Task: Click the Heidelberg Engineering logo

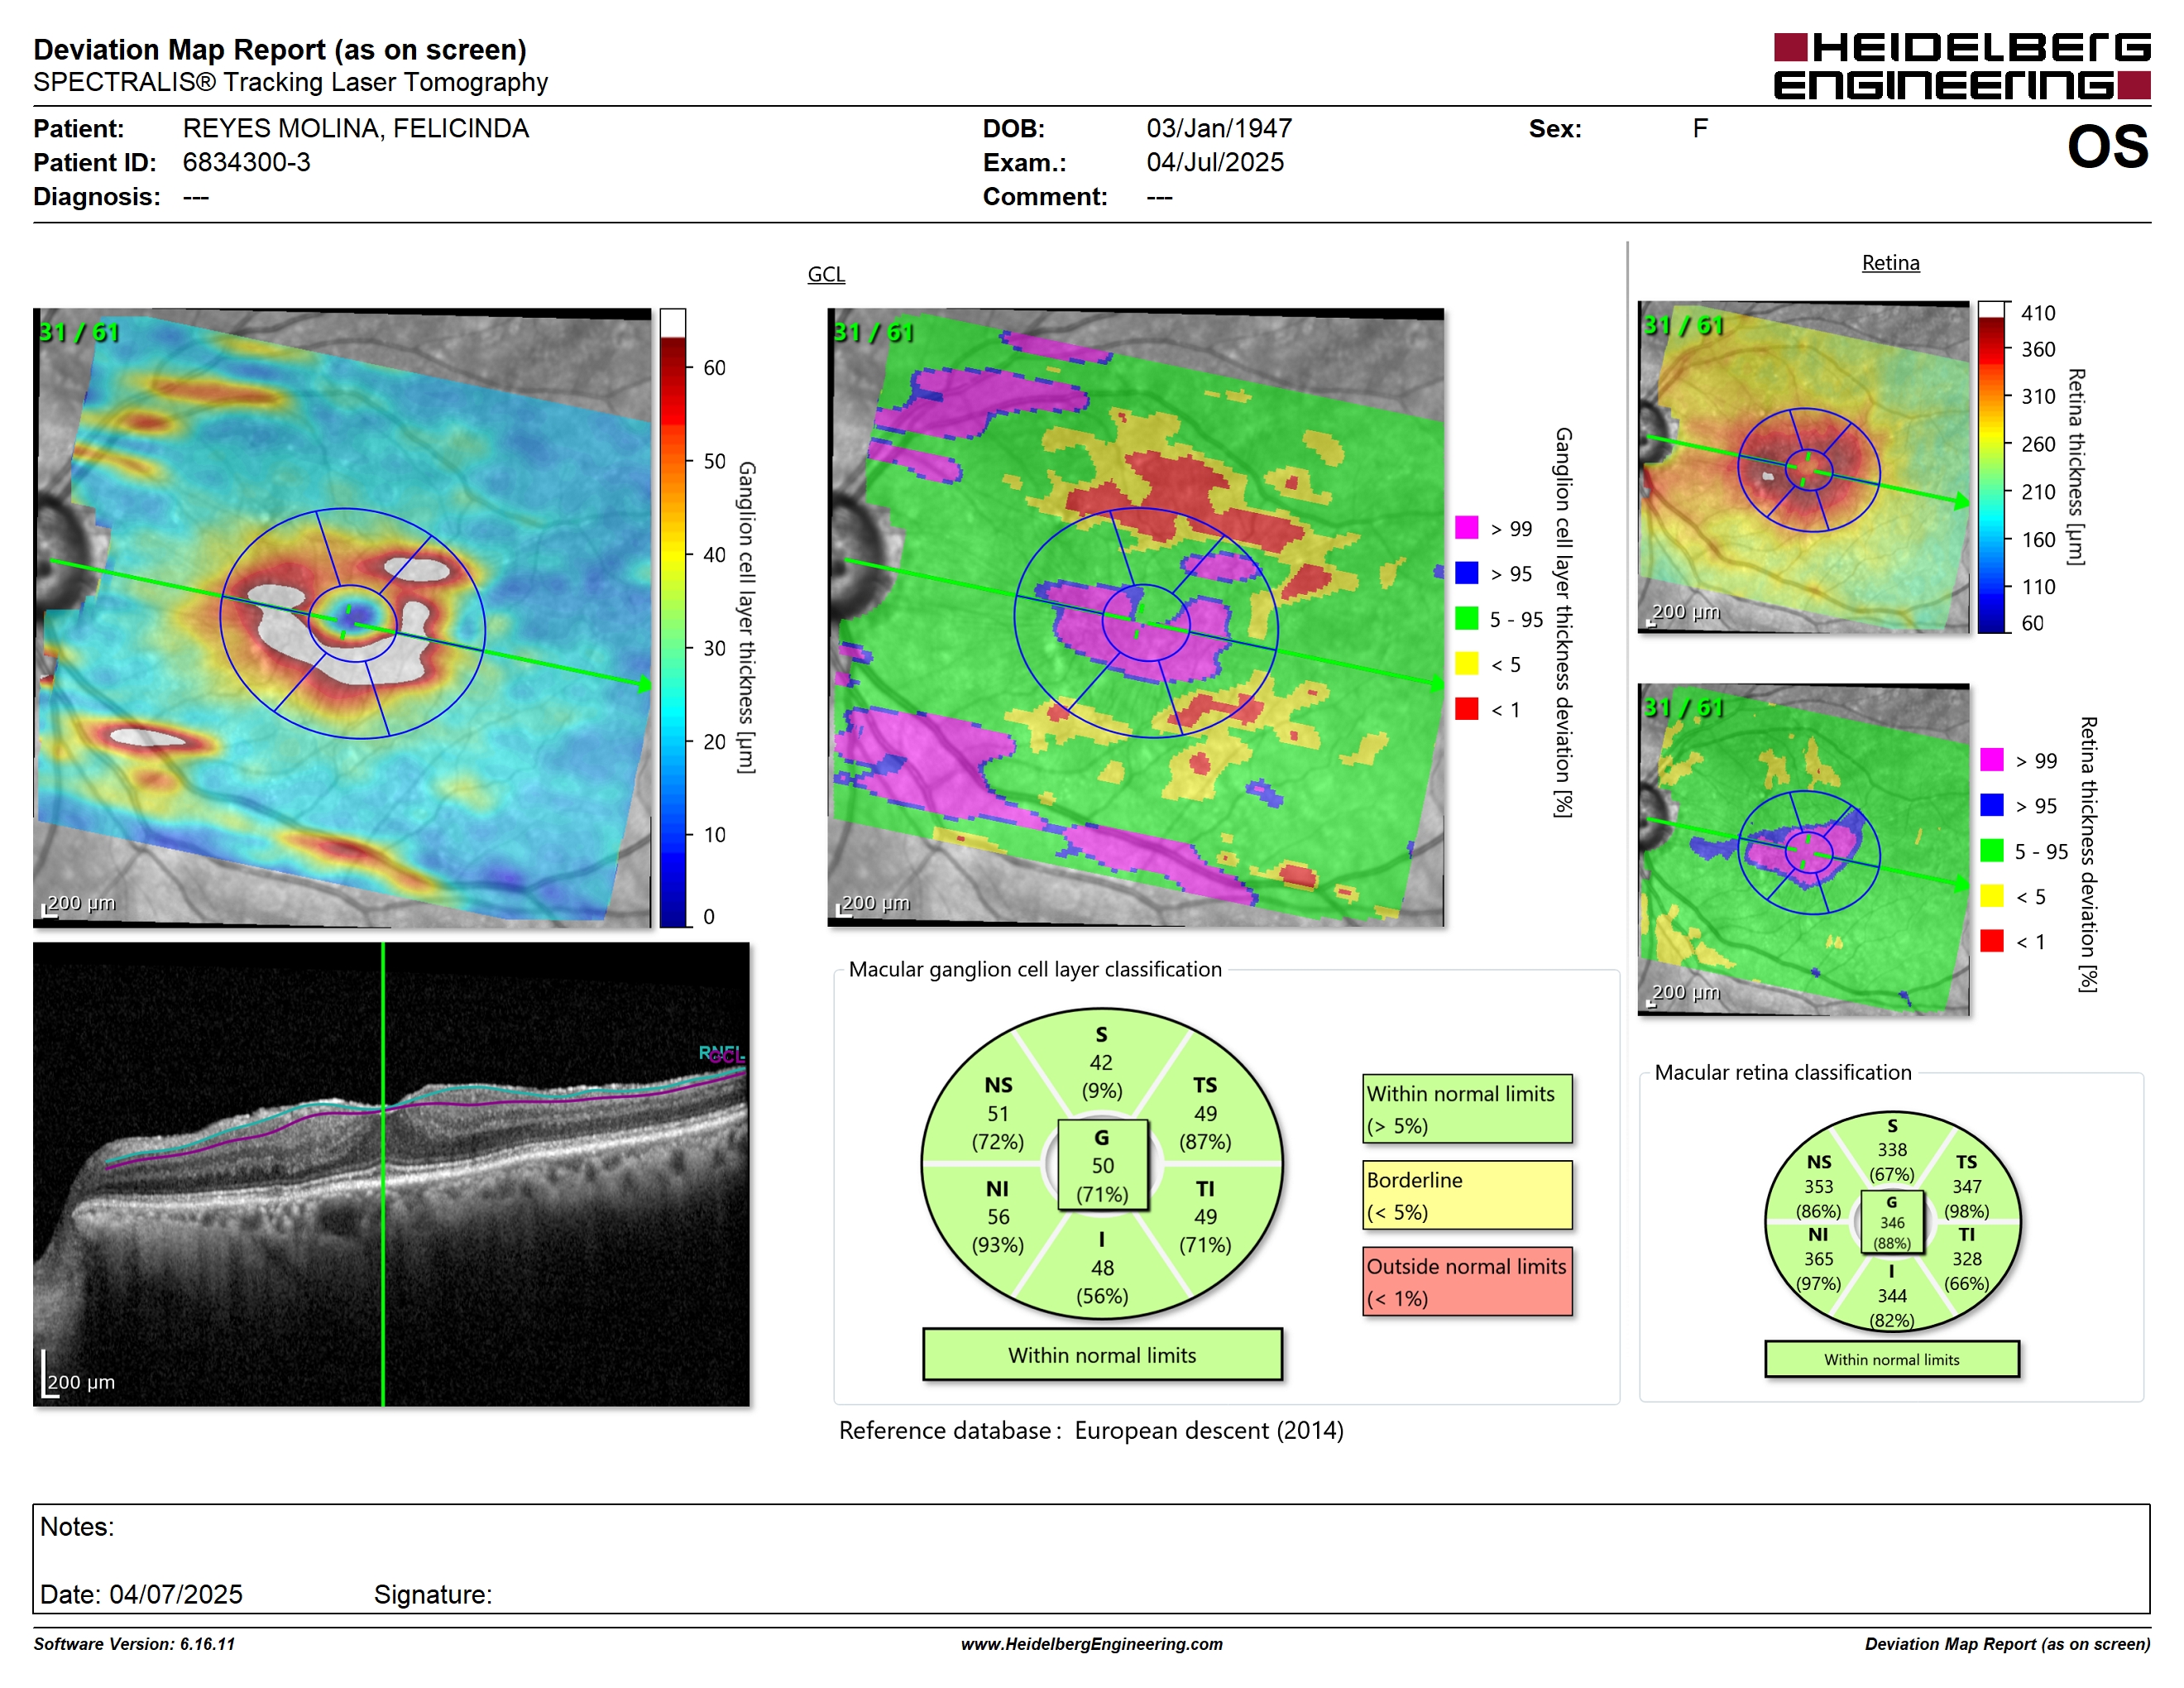Action: (x=1961, y=66)
